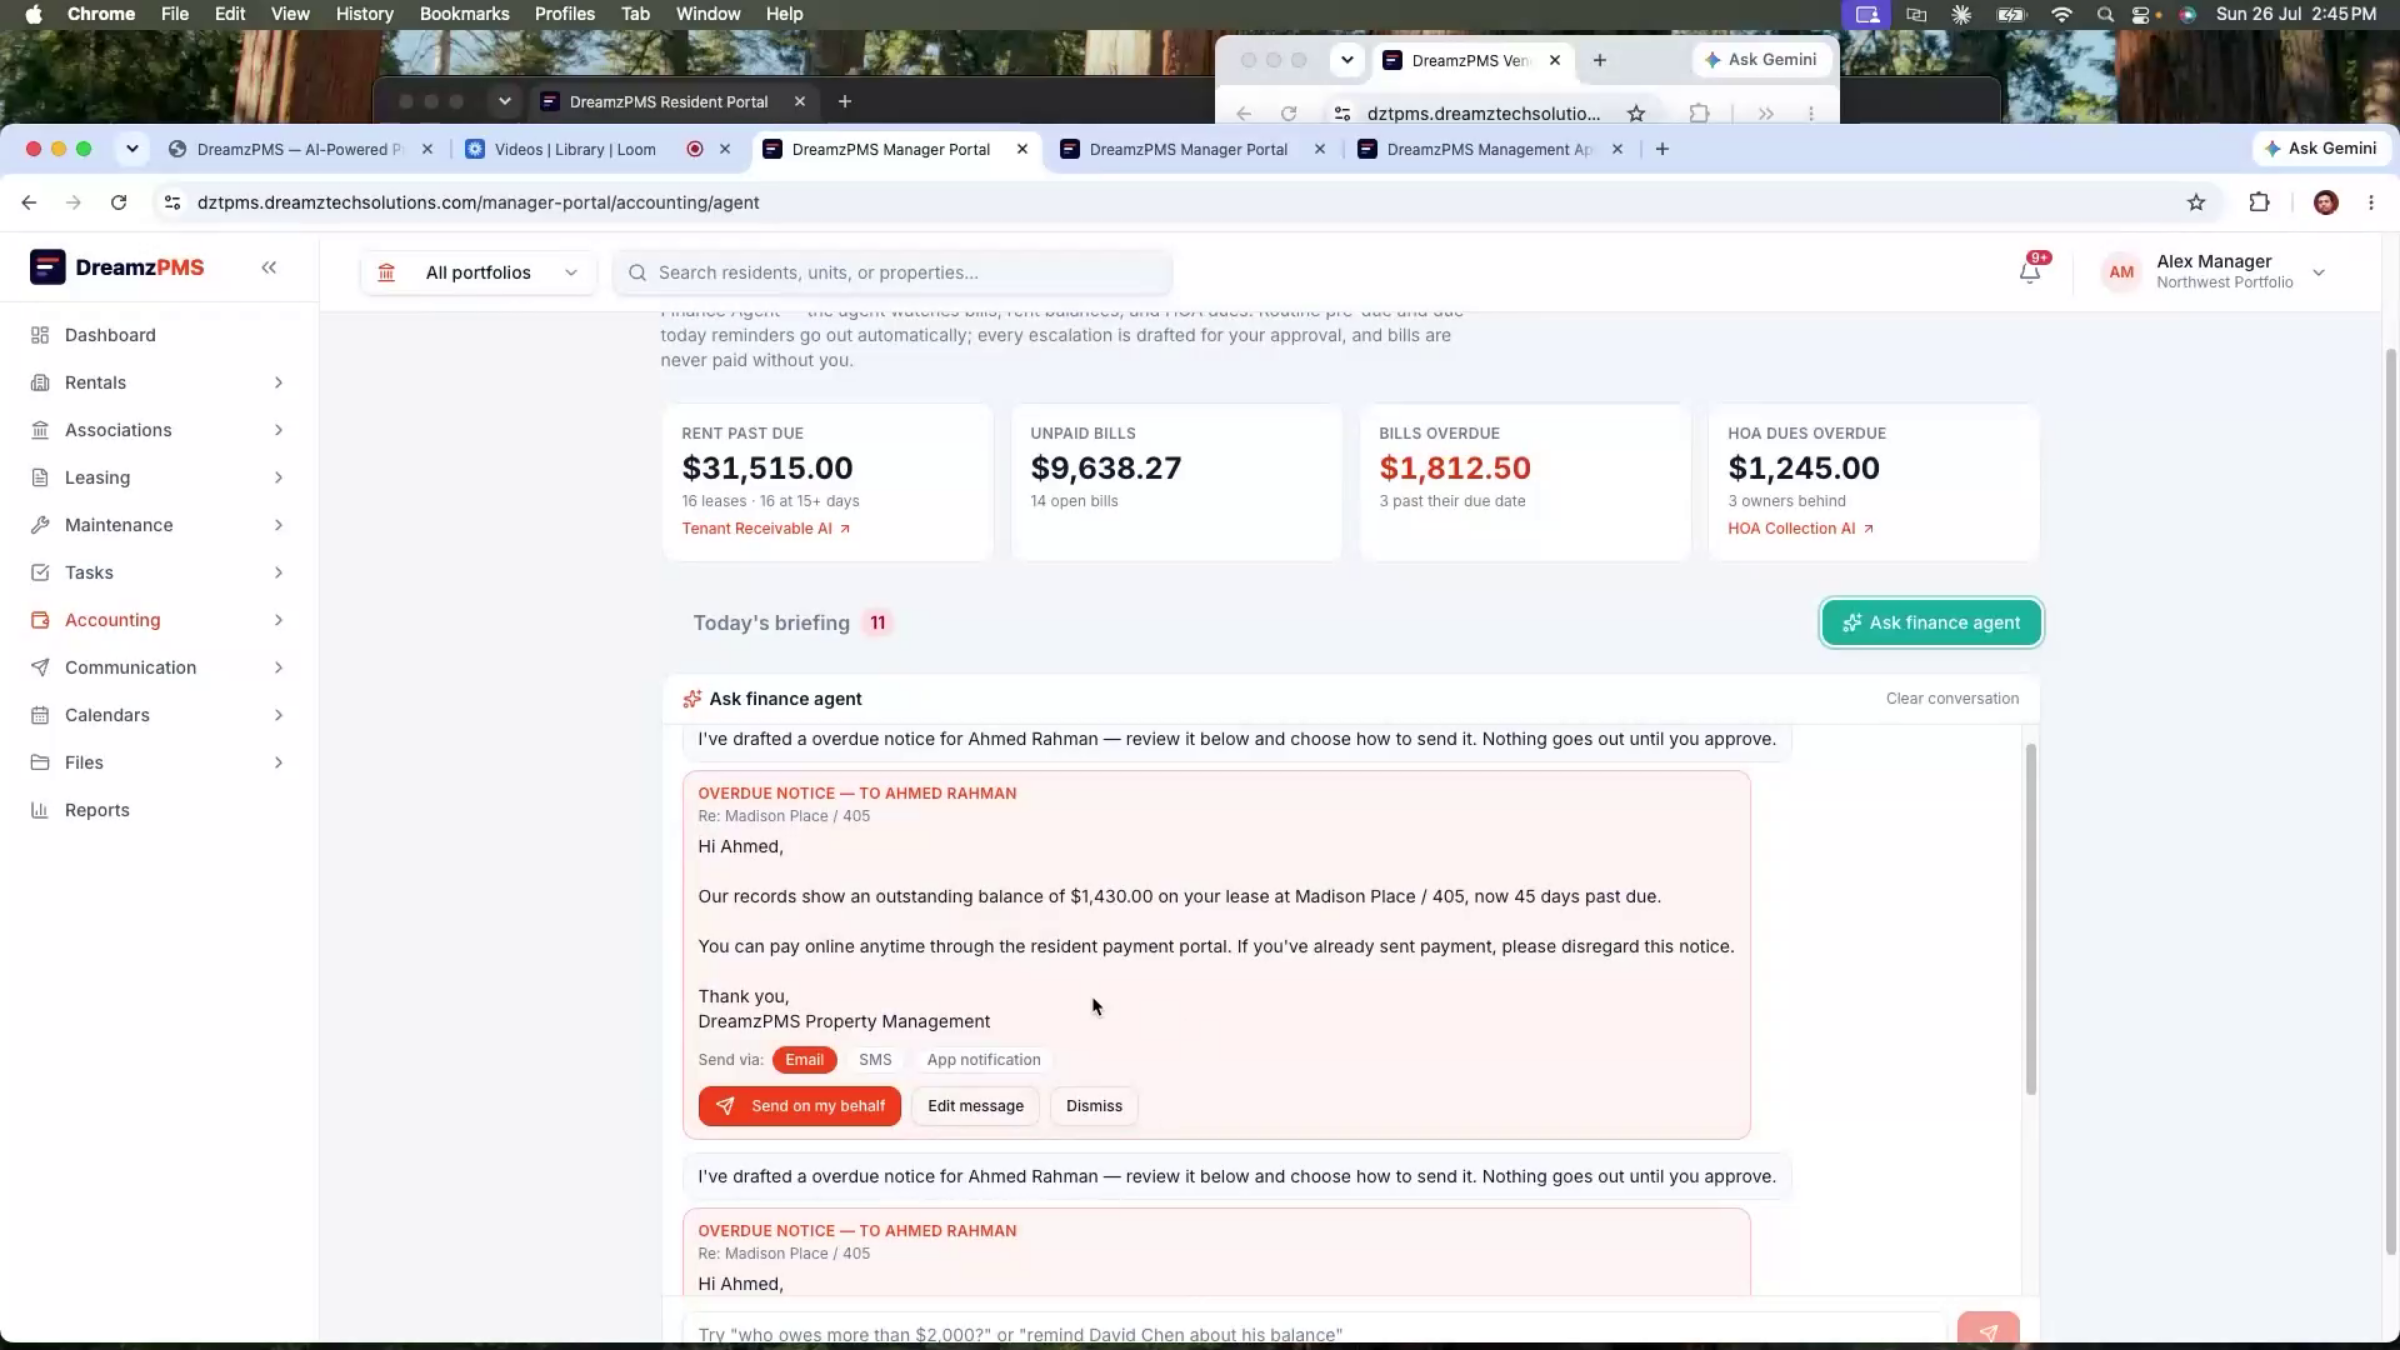
Task: Expand the Maintenance submenu chevron
Action: pyautogui.click(x=278, y=525)
